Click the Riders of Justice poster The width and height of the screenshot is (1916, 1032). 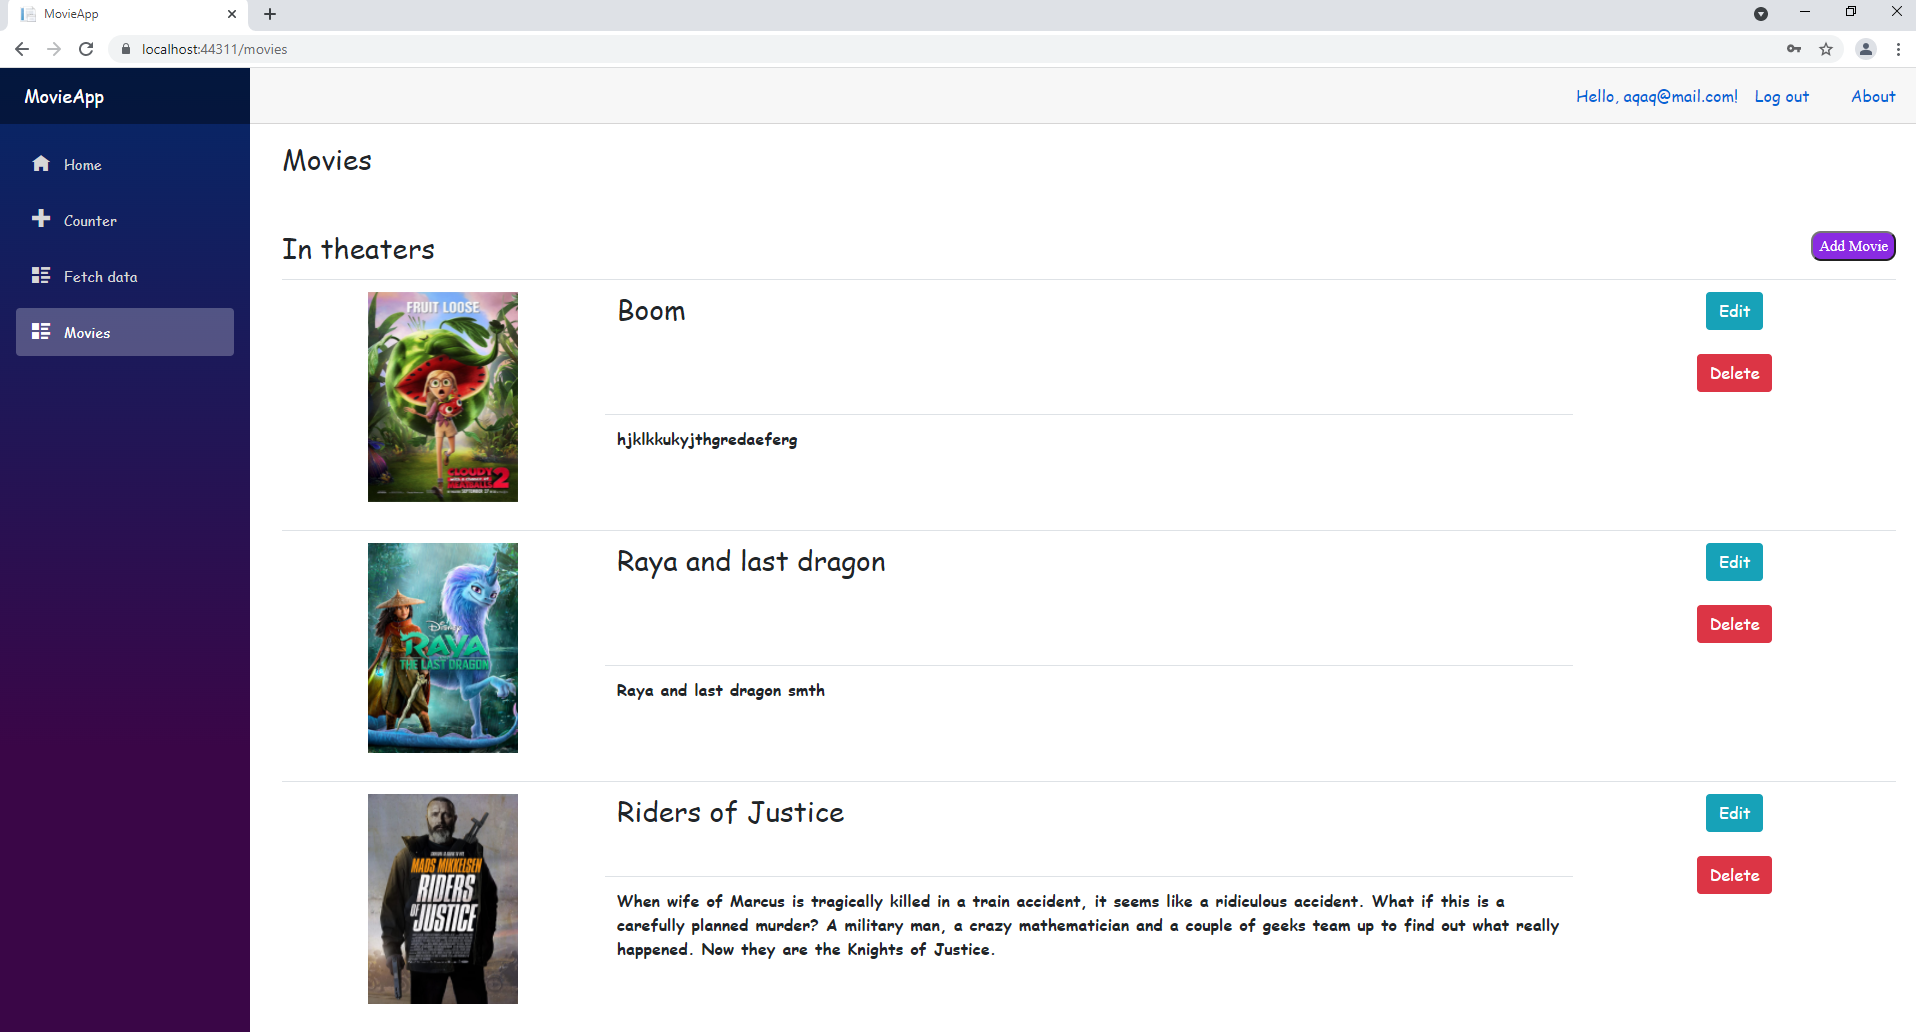(442, 898)
